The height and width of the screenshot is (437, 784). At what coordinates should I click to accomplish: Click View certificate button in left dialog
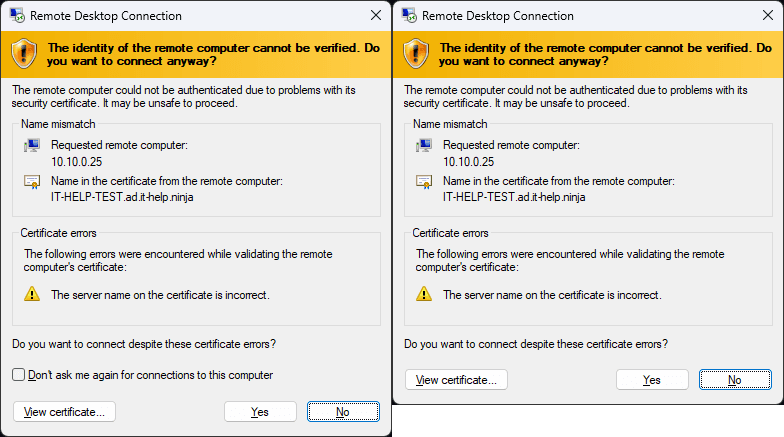click(x=64, y=412)
